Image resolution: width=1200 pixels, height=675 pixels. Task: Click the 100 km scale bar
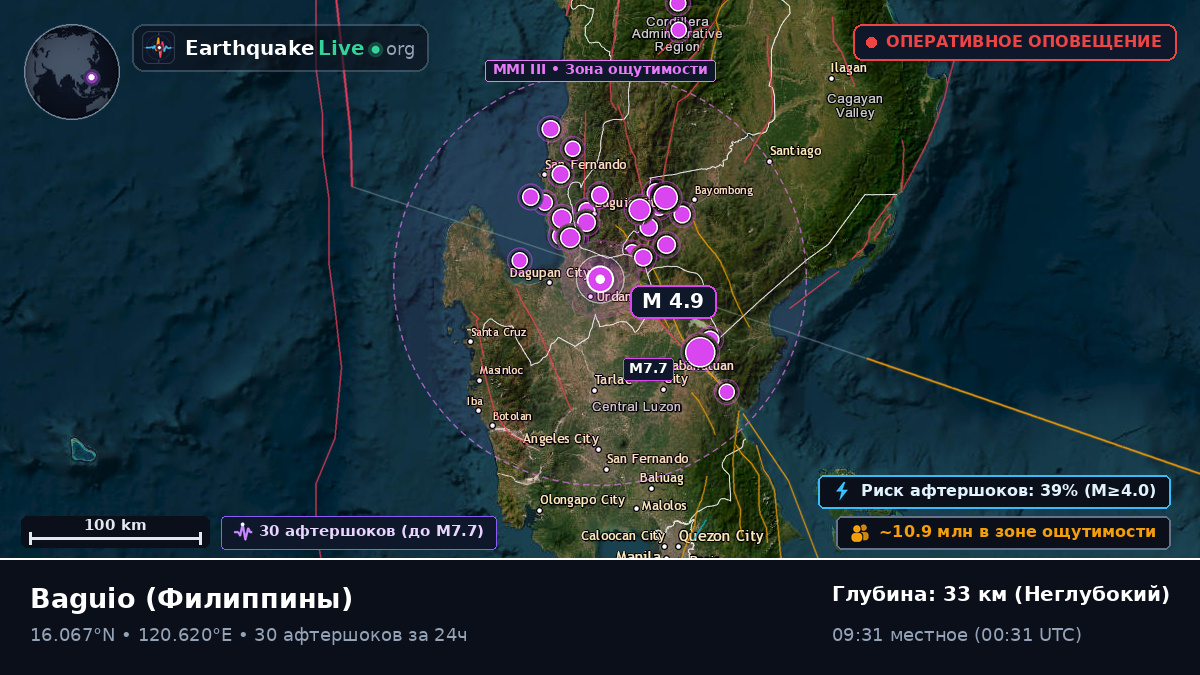(115, 532)
